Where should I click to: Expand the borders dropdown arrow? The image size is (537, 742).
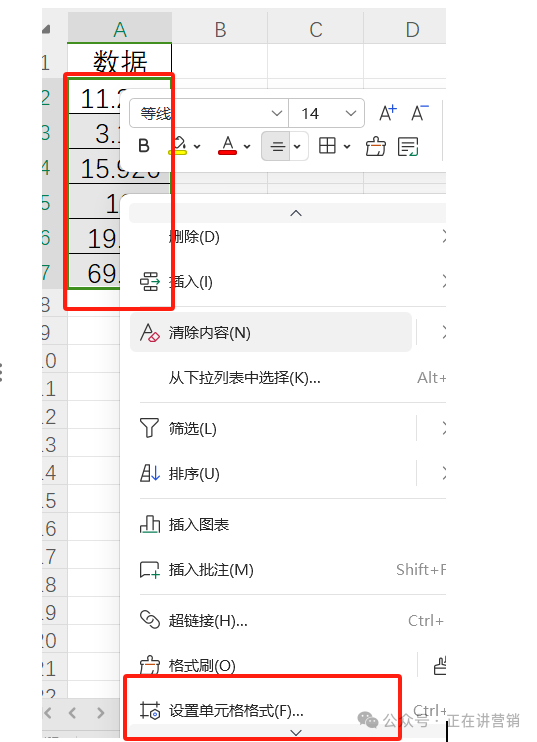[347, 147]
